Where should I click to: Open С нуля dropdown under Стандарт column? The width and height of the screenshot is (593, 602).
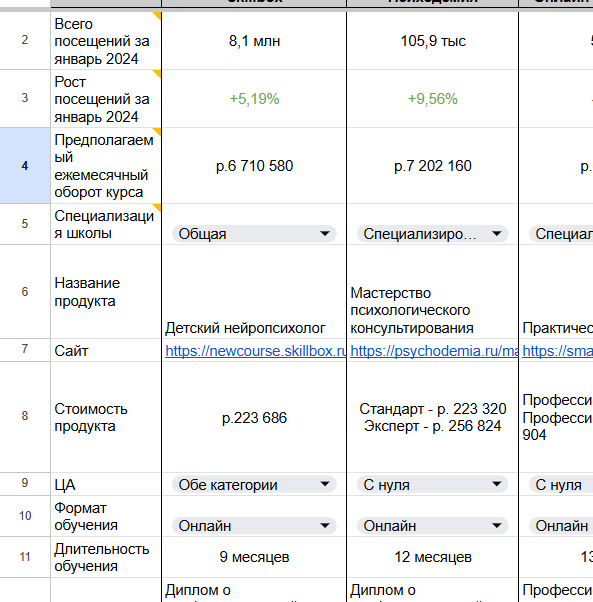[433, 485]
